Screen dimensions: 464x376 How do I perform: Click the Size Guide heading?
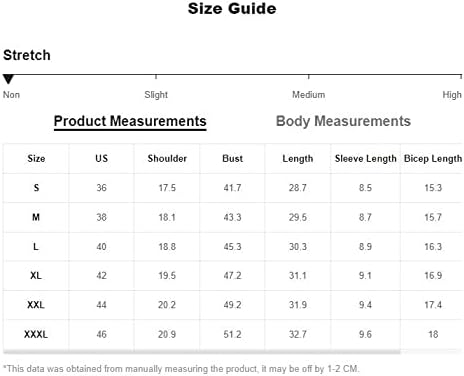tap(232, 9)
